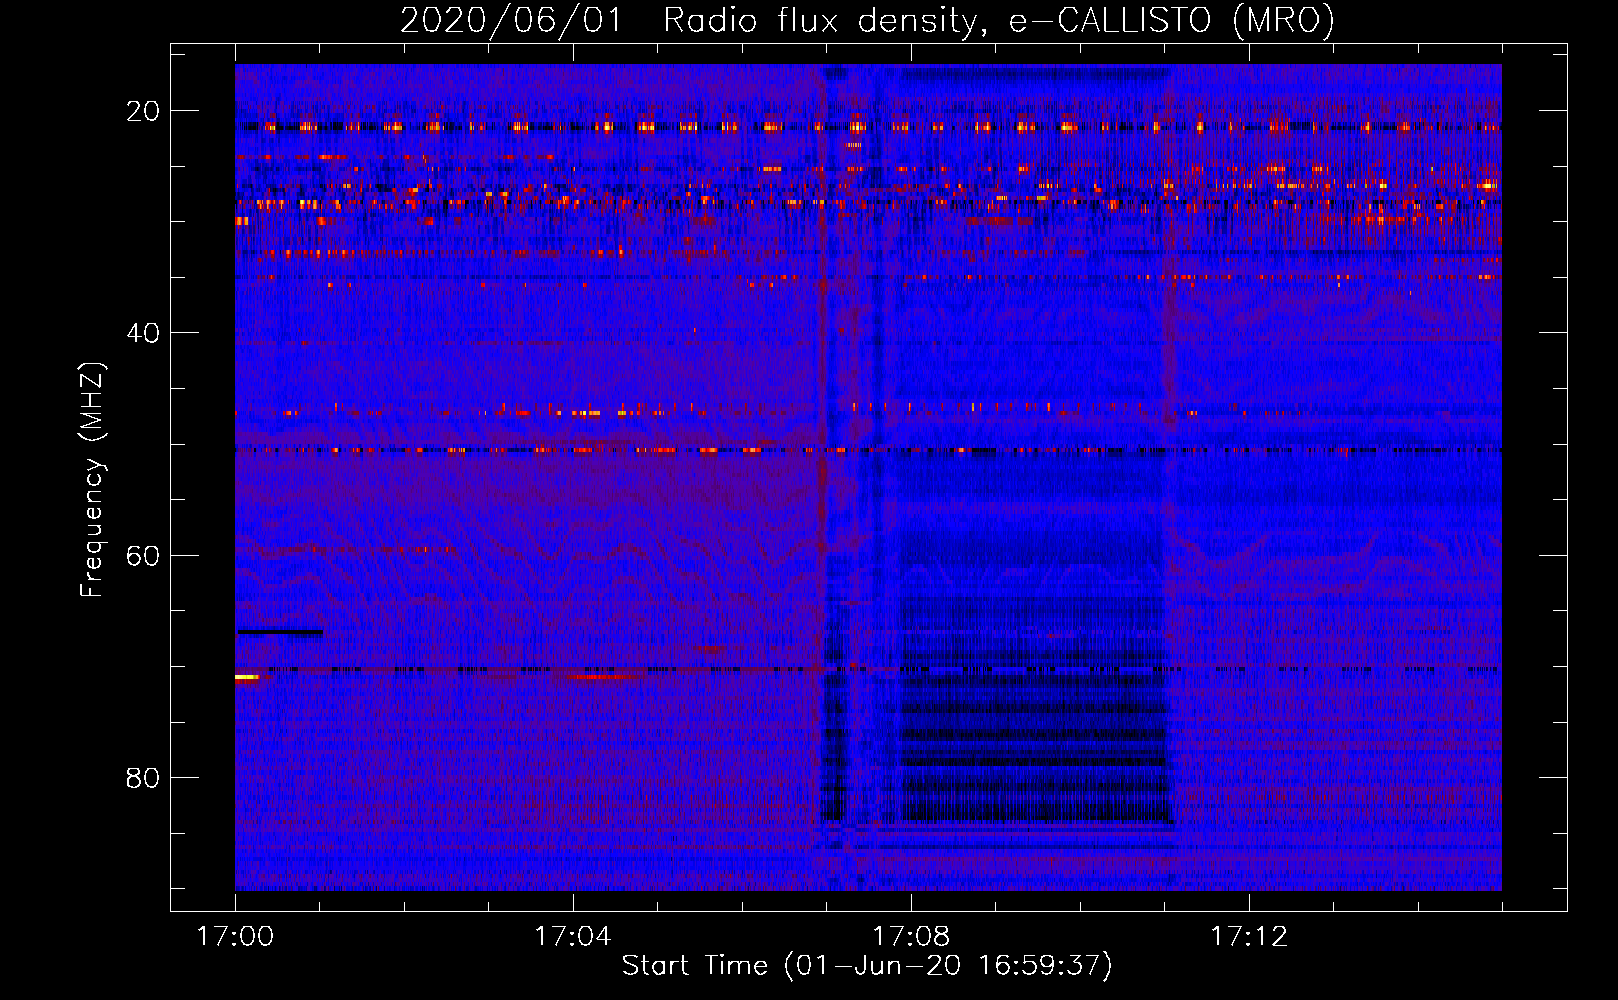The height and width of the screenshot is (1000, 1618).
Task: Click the '17:12' time tick label
Action: point(1249,936)
